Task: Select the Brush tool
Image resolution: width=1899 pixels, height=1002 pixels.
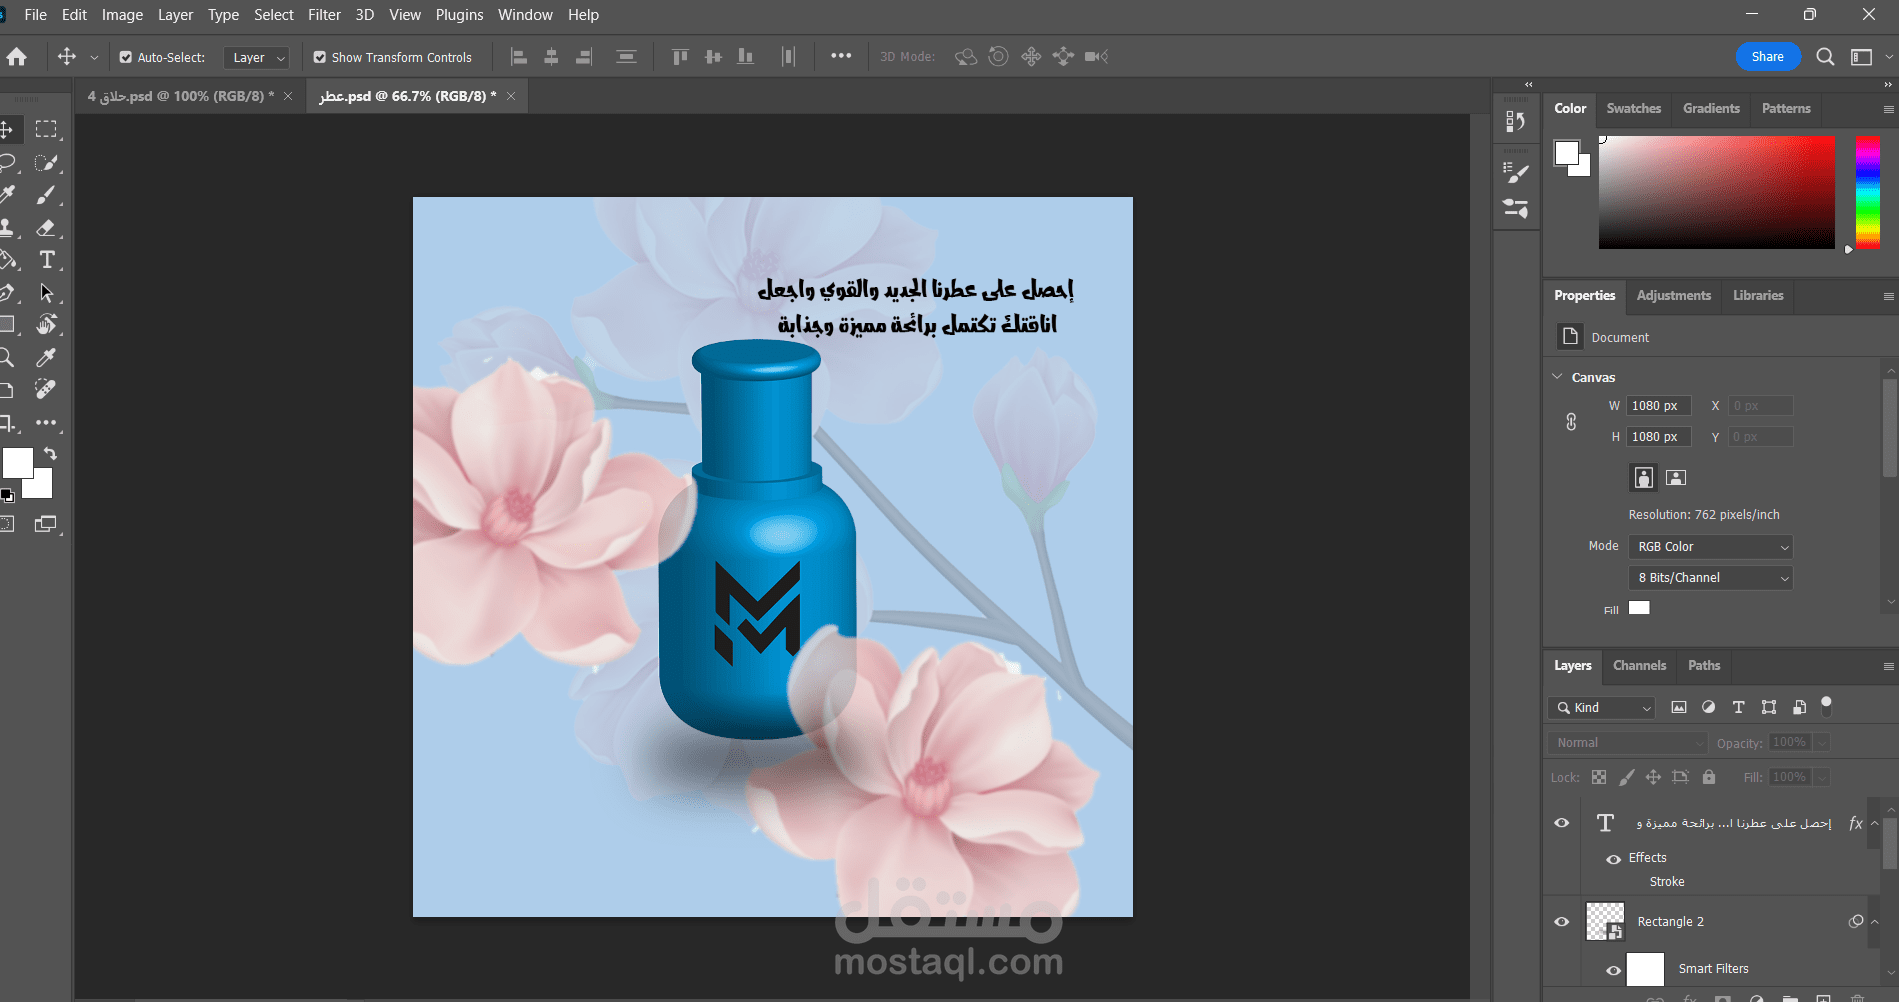Action: coord(46,195)
